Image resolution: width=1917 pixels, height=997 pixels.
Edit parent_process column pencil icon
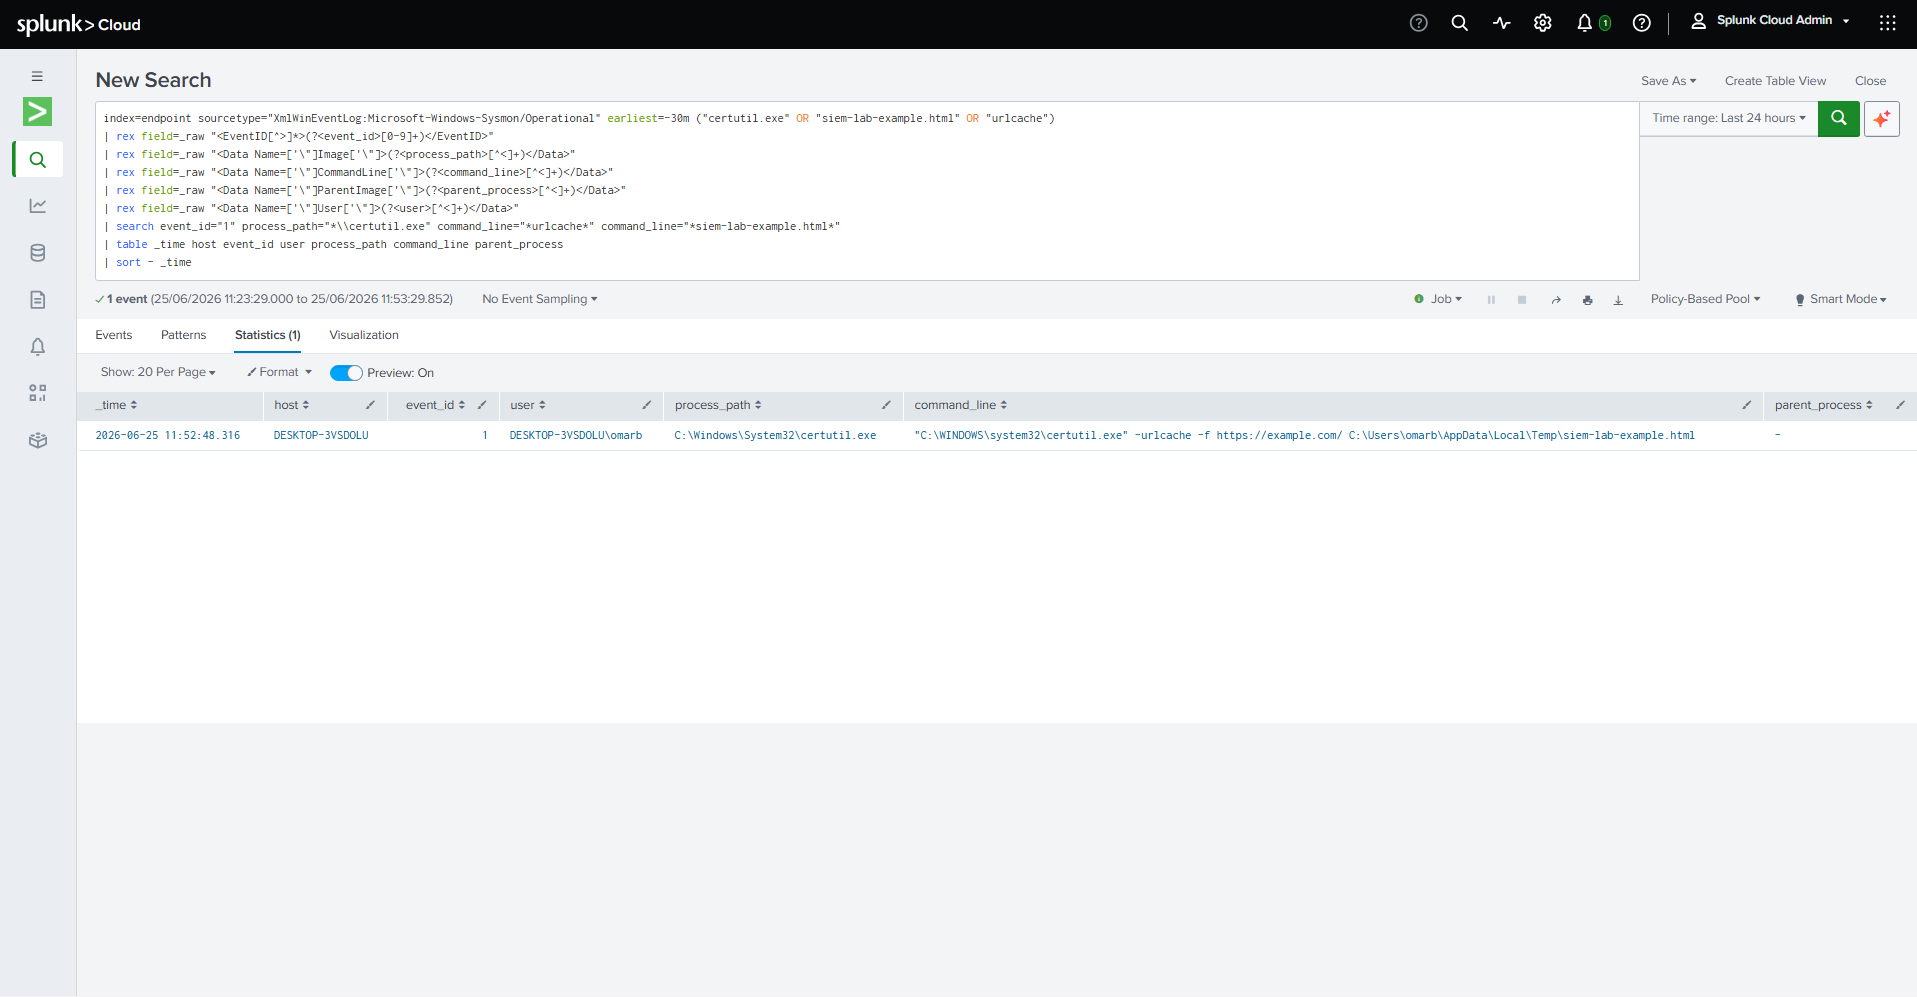(1900, 405)
